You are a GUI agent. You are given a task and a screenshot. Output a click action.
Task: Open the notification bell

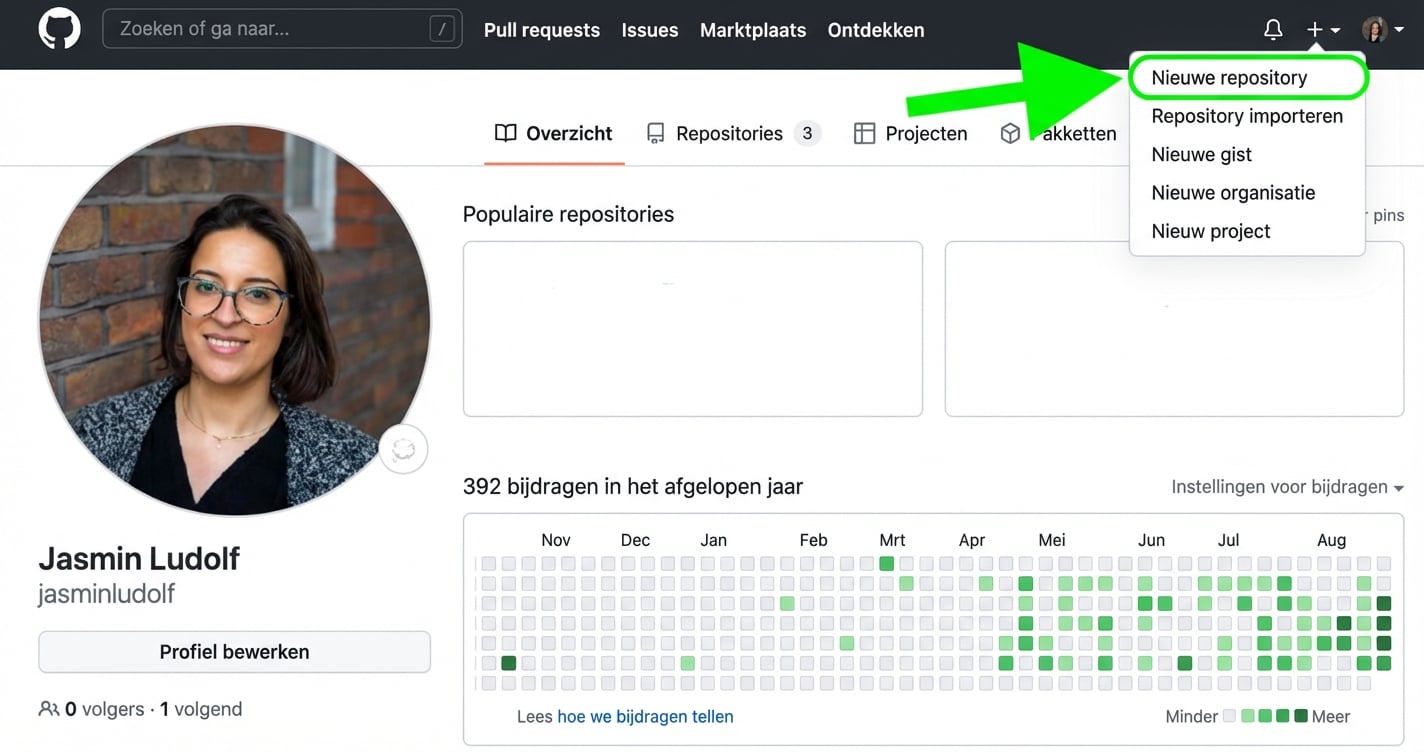coord(1272,29)
